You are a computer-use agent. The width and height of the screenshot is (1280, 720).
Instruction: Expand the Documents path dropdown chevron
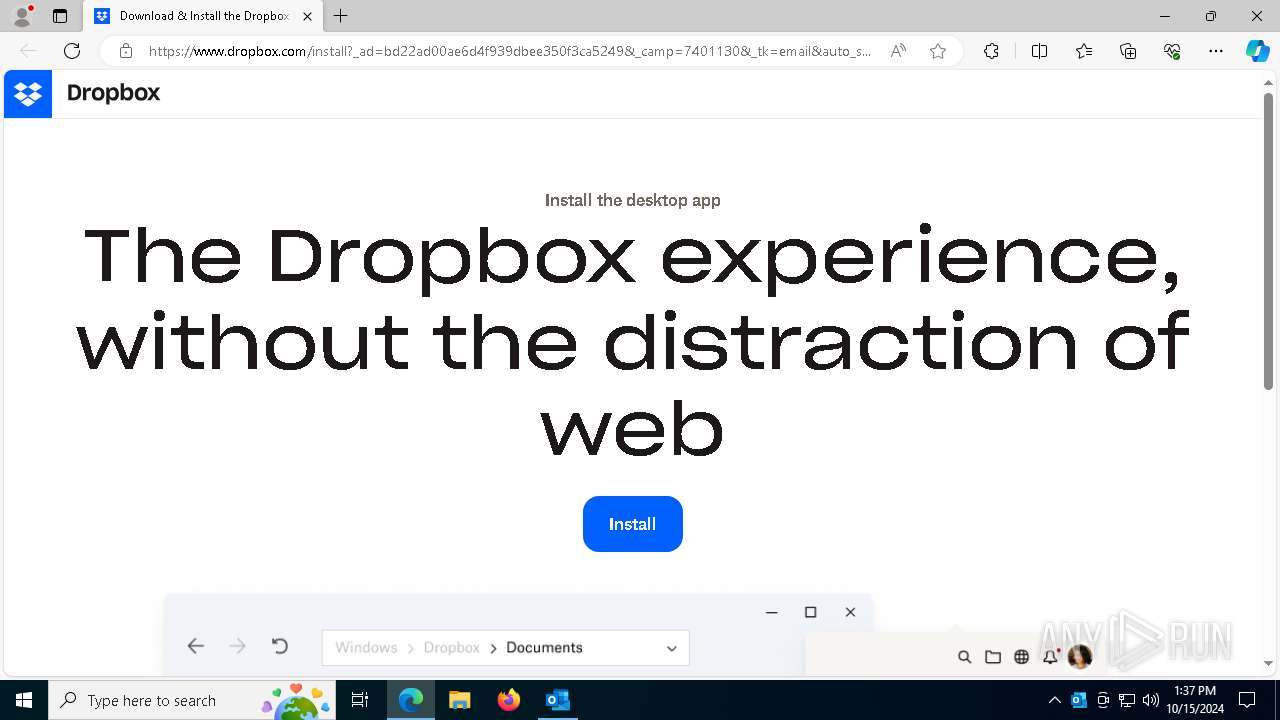tap(672, 648)
